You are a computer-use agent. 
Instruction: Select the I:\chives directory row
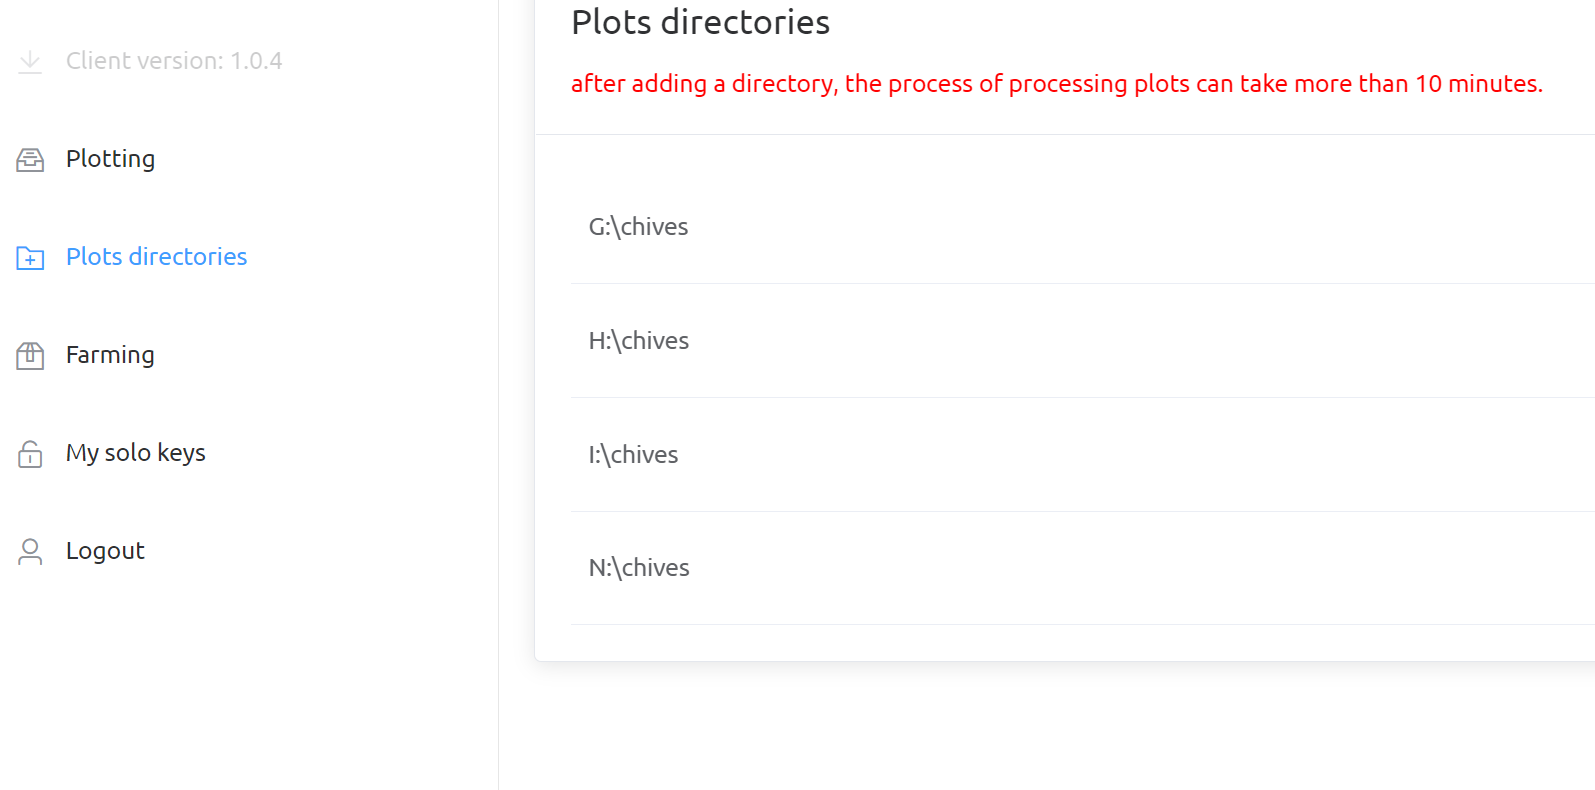[x=1083, y=455]
